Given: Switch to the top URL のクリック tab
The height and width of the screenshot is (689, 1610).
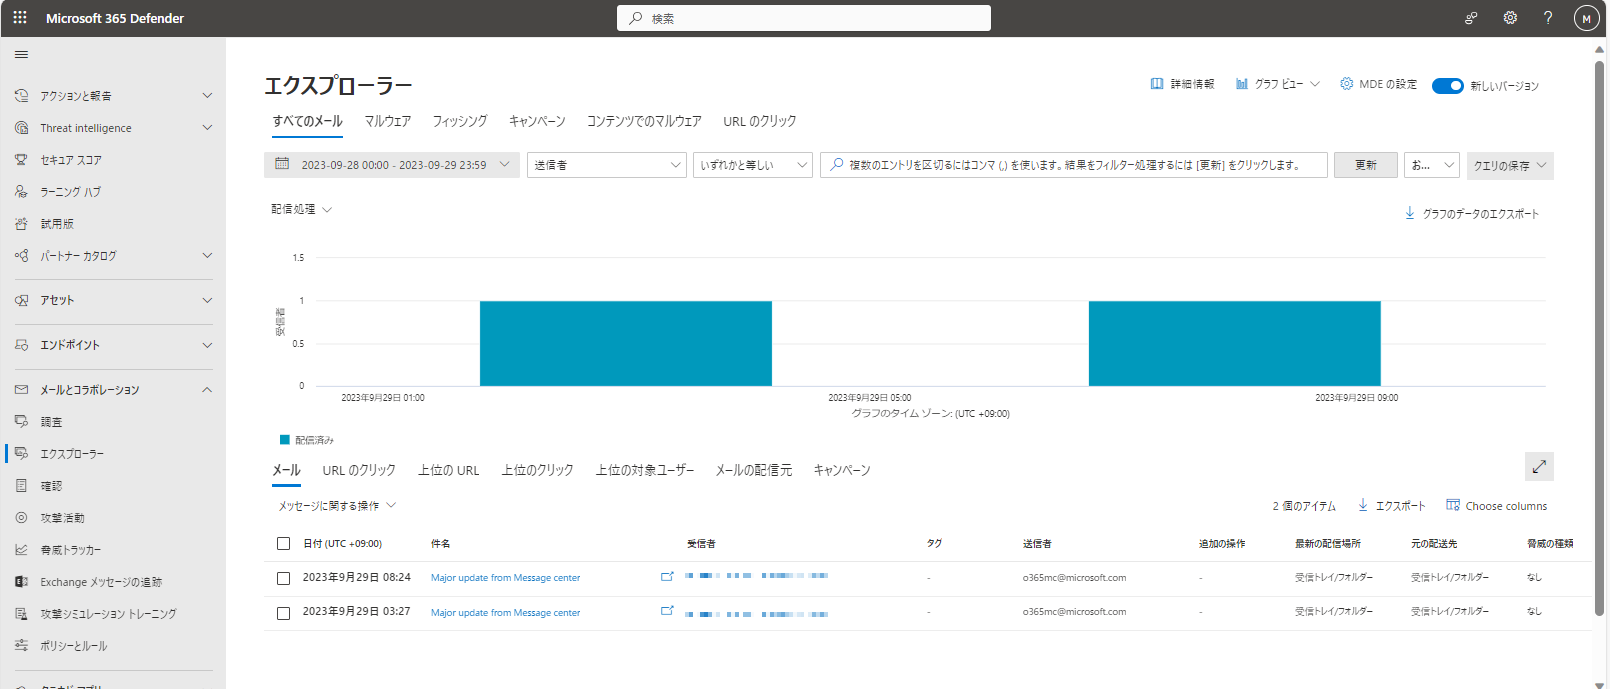Looking at the screenshot, I should [x=760, y=121].
